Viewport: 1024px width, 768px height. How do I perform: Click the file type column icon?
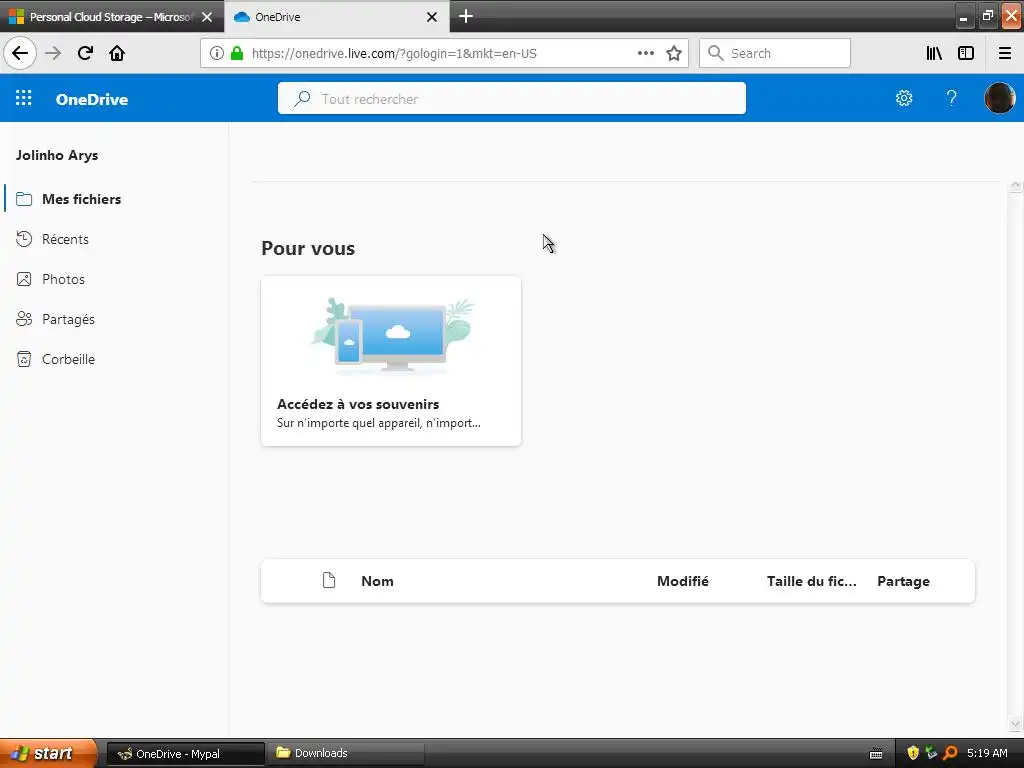pyautogui.click(x=329, y=580)
